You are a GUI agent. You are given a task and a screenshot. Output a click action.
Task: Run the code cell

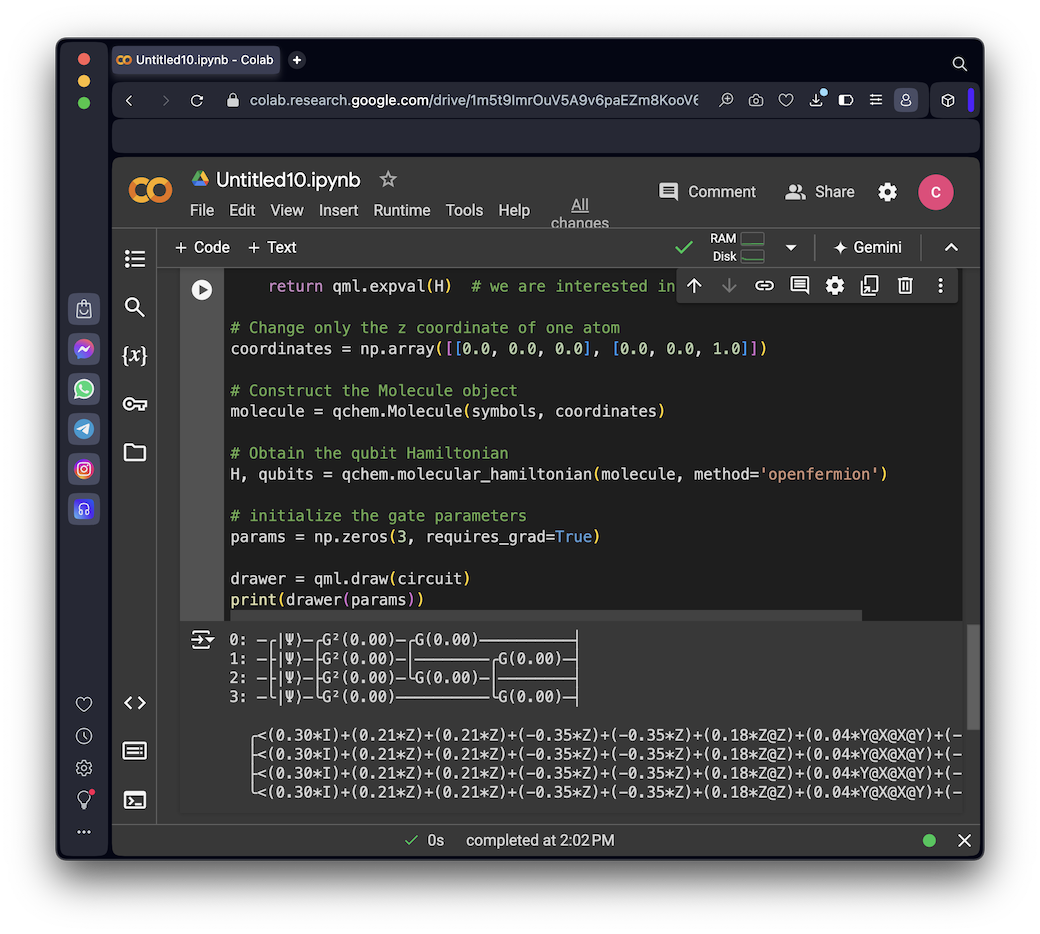tap(202, 289)
